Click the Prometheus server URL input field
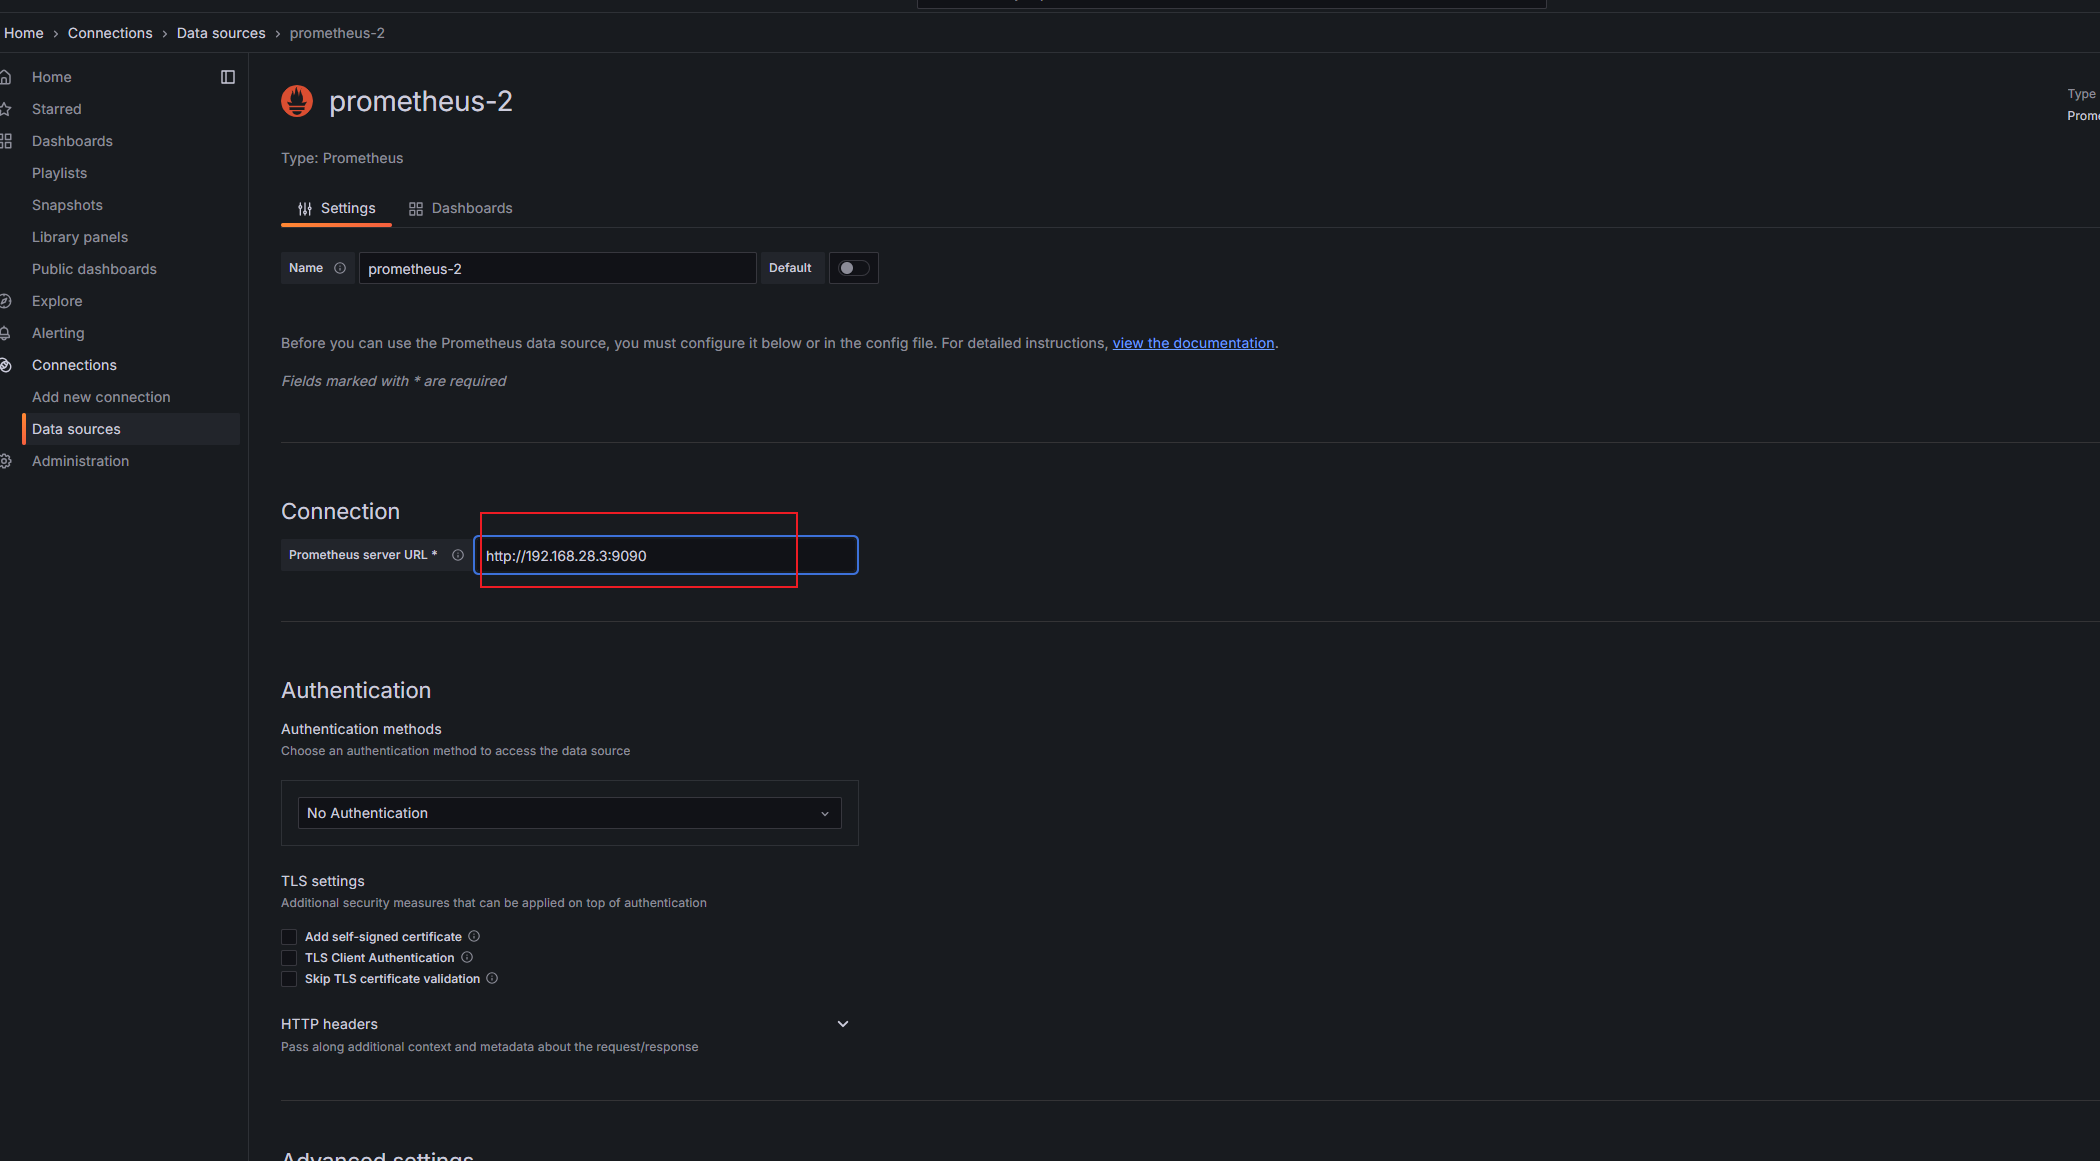 point(666,555)
